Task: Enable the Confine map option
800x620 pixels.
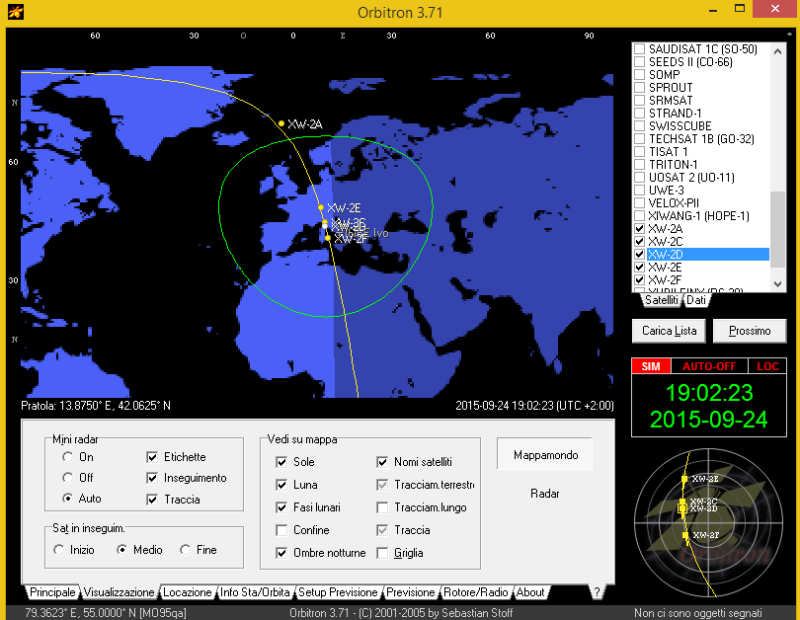Action: (x=281, y=530)
